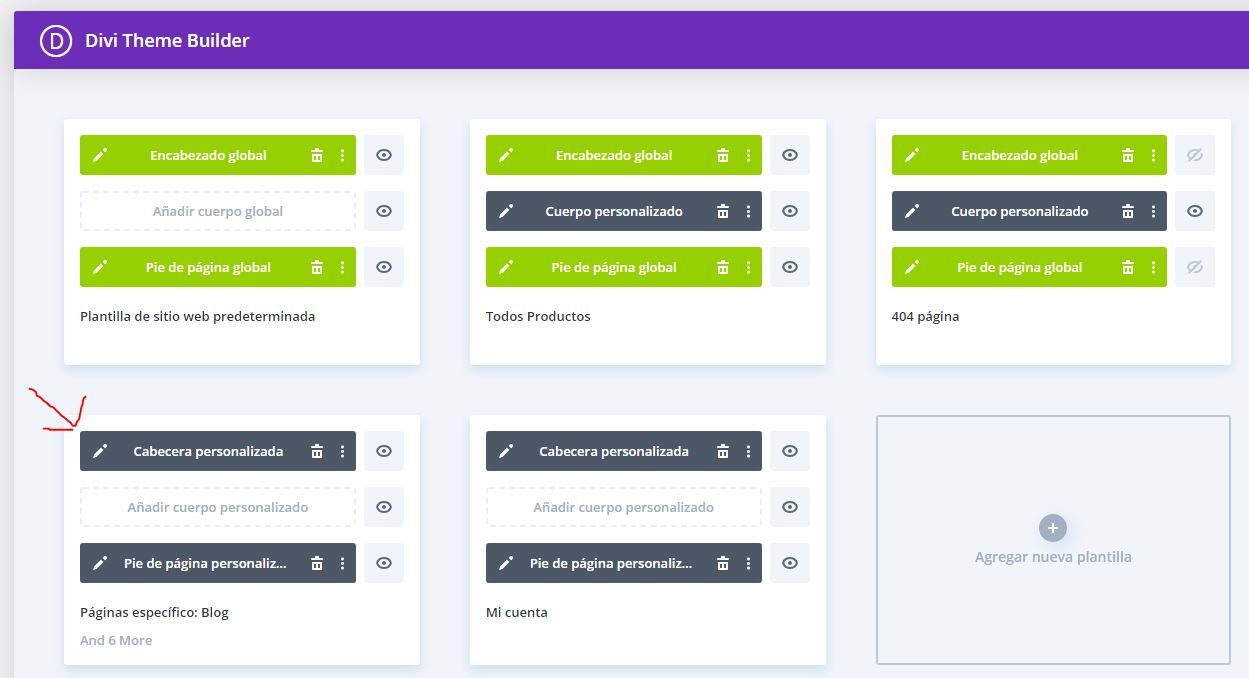Edit Encabezado global in Todos Productos card
This screenshot has height=678, width=1249.
(506, 155)
